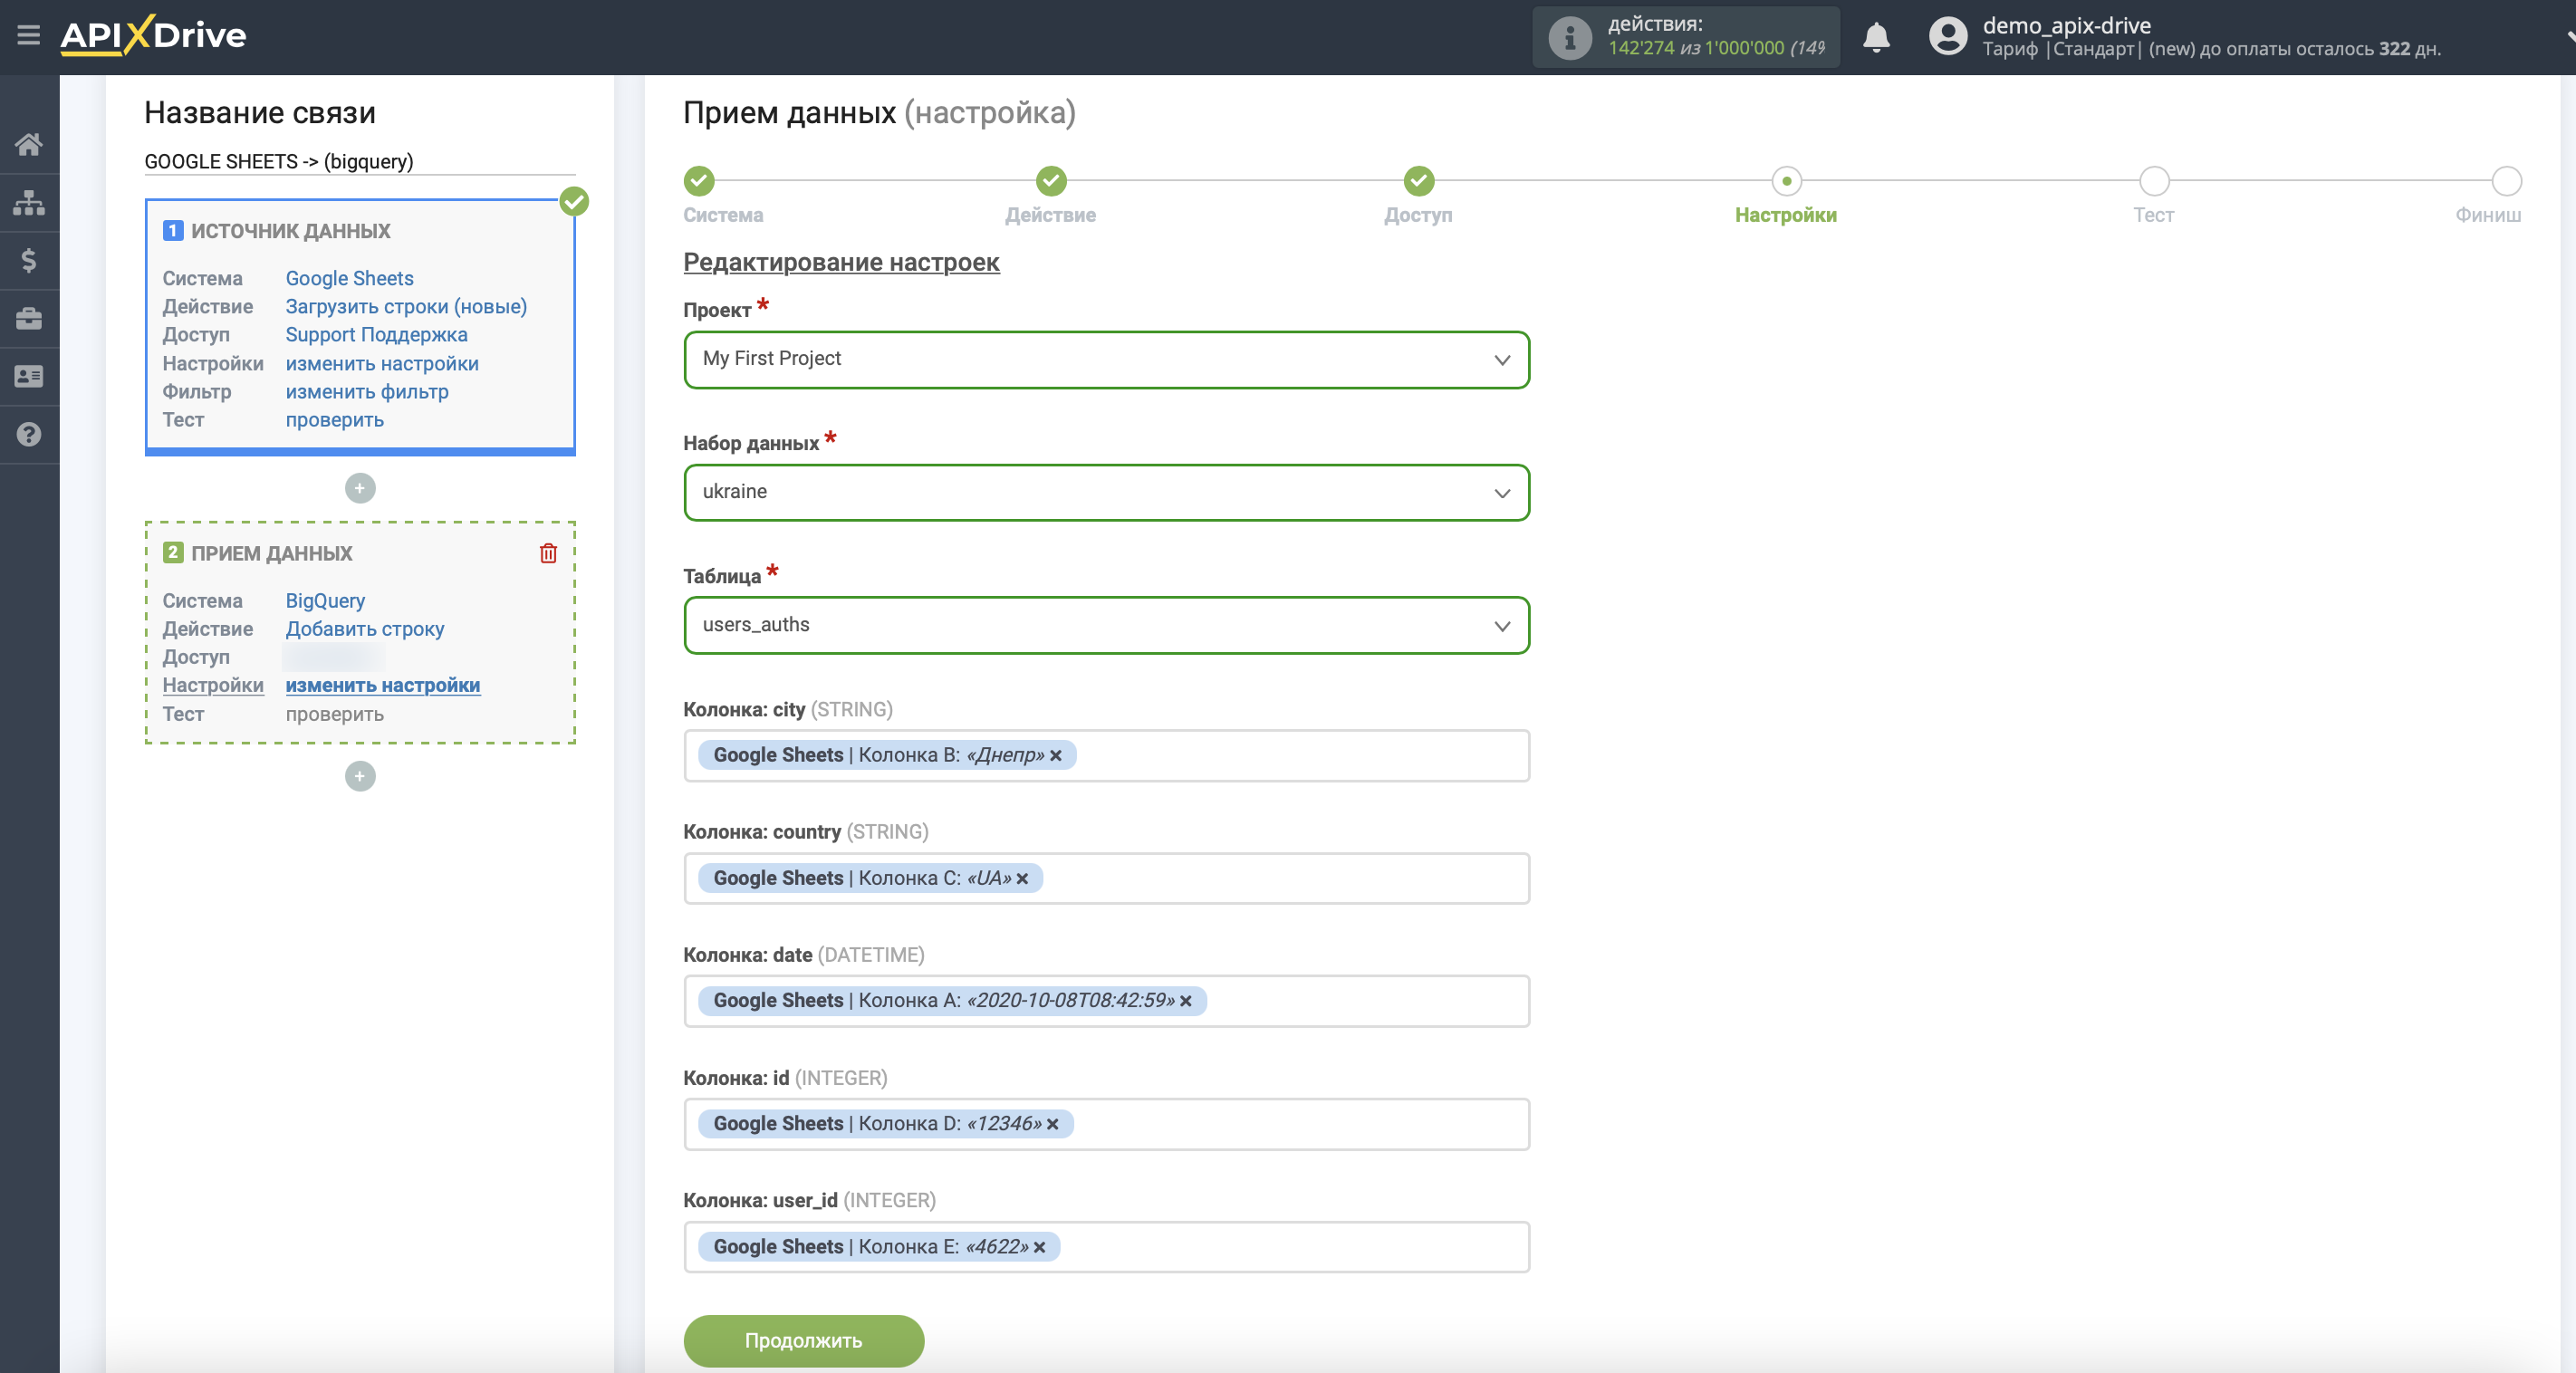
Task: Go to the Тест step
Action: (2153, 181)
